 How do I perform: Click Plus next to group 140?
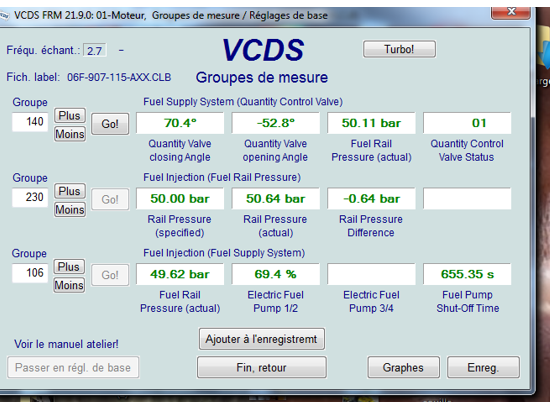click(69, 115)
